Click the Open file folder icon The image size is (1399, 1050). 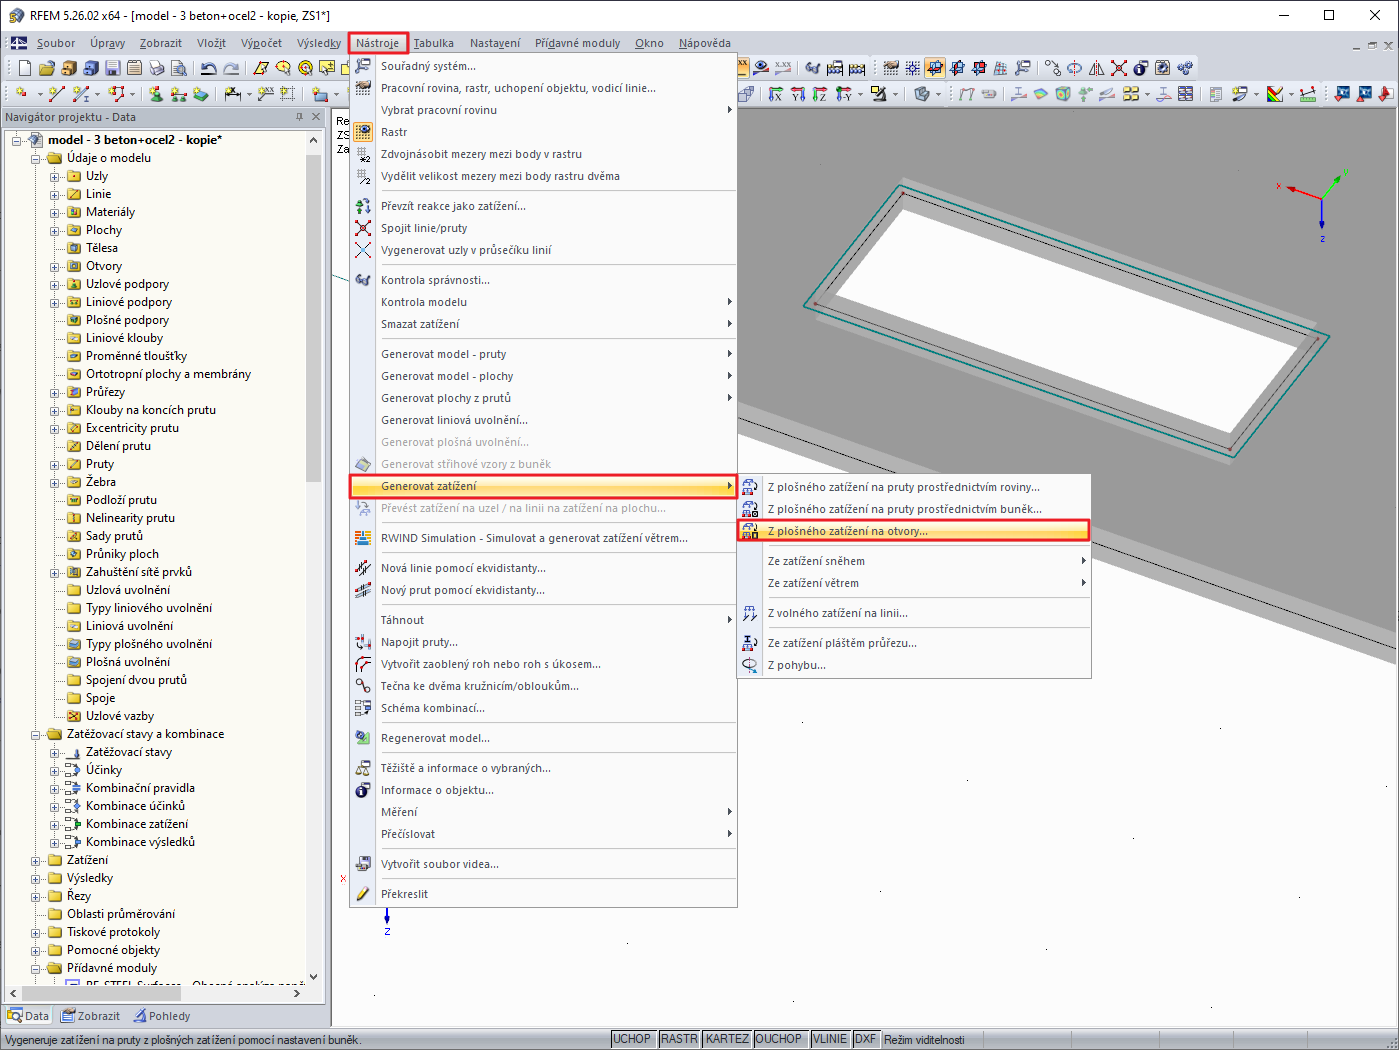[47, 68]
